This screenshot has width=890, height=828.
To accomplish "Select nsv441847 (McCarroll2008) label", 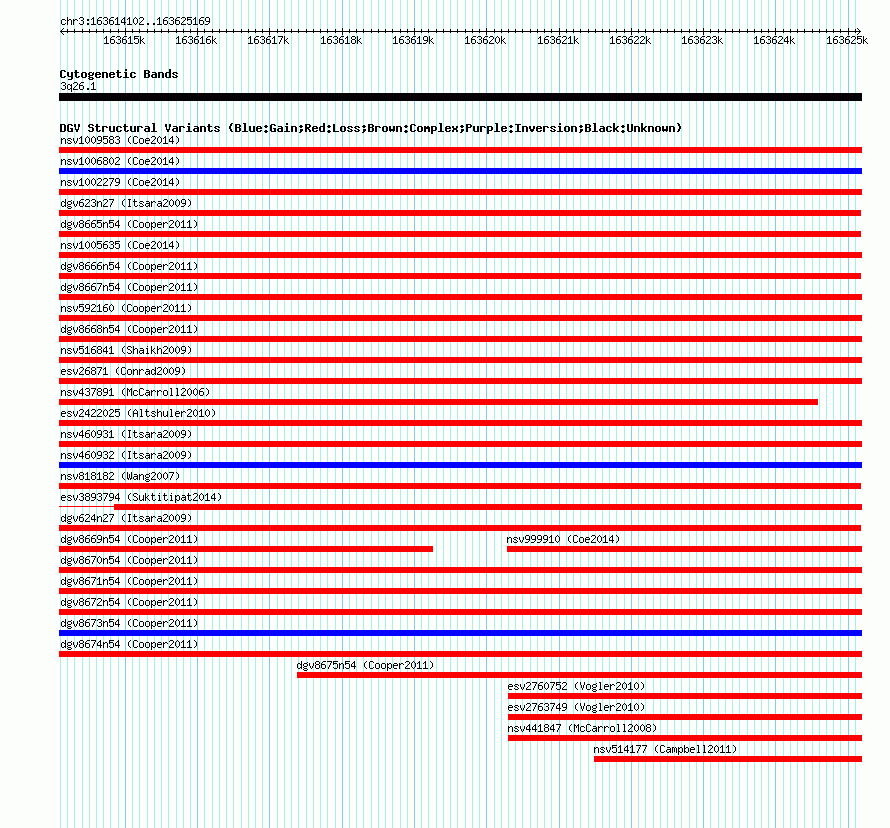I will click(582, 728).
